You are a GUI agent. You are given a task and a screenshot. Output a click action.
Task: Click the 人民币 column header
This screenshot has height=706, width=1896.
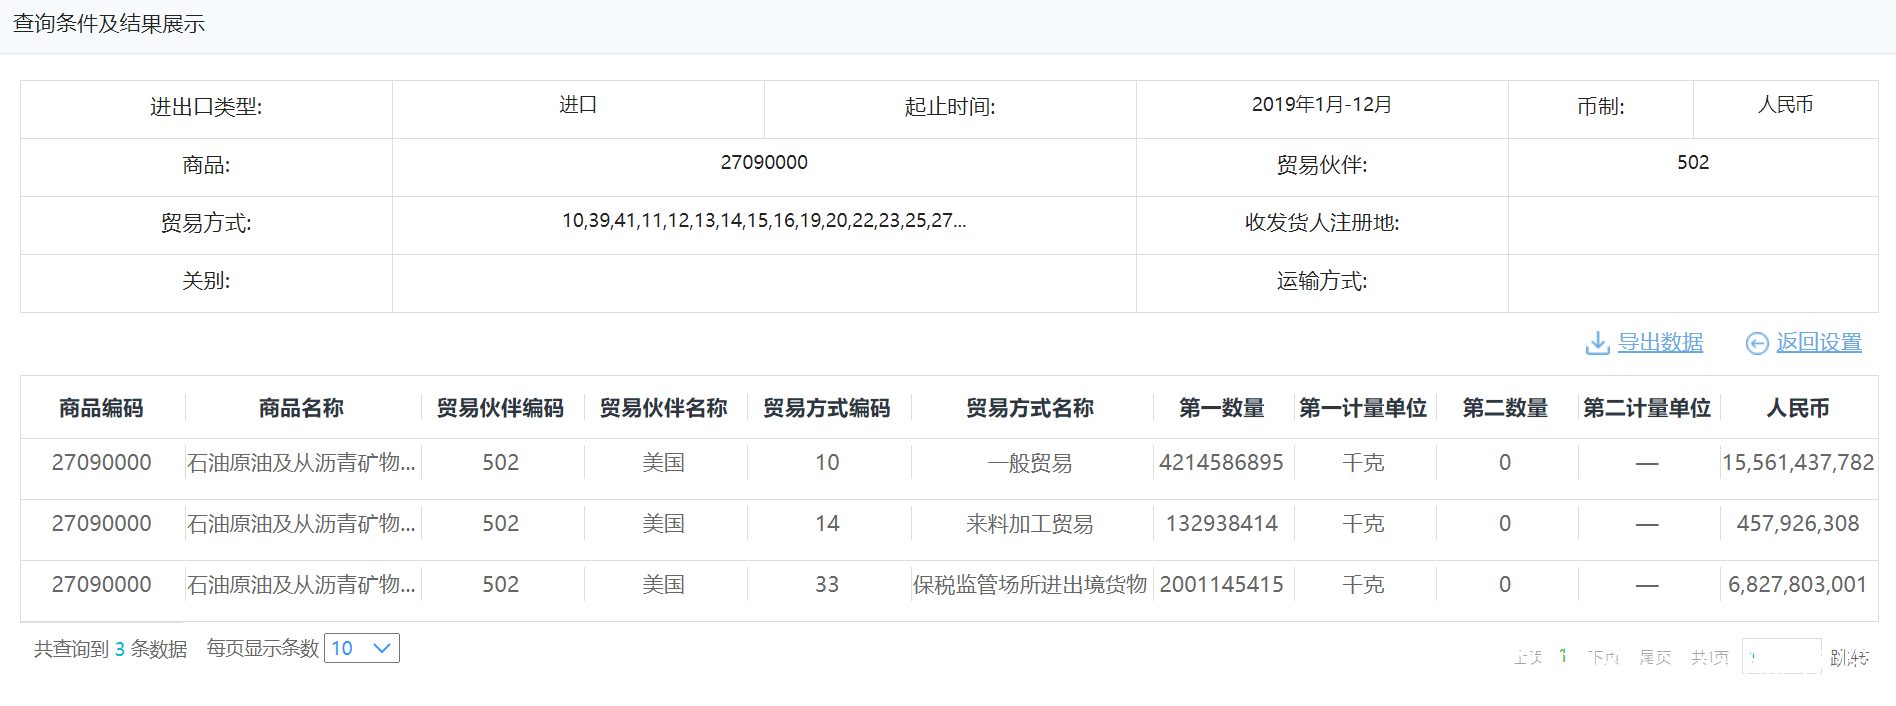(x=1798, y=408)
